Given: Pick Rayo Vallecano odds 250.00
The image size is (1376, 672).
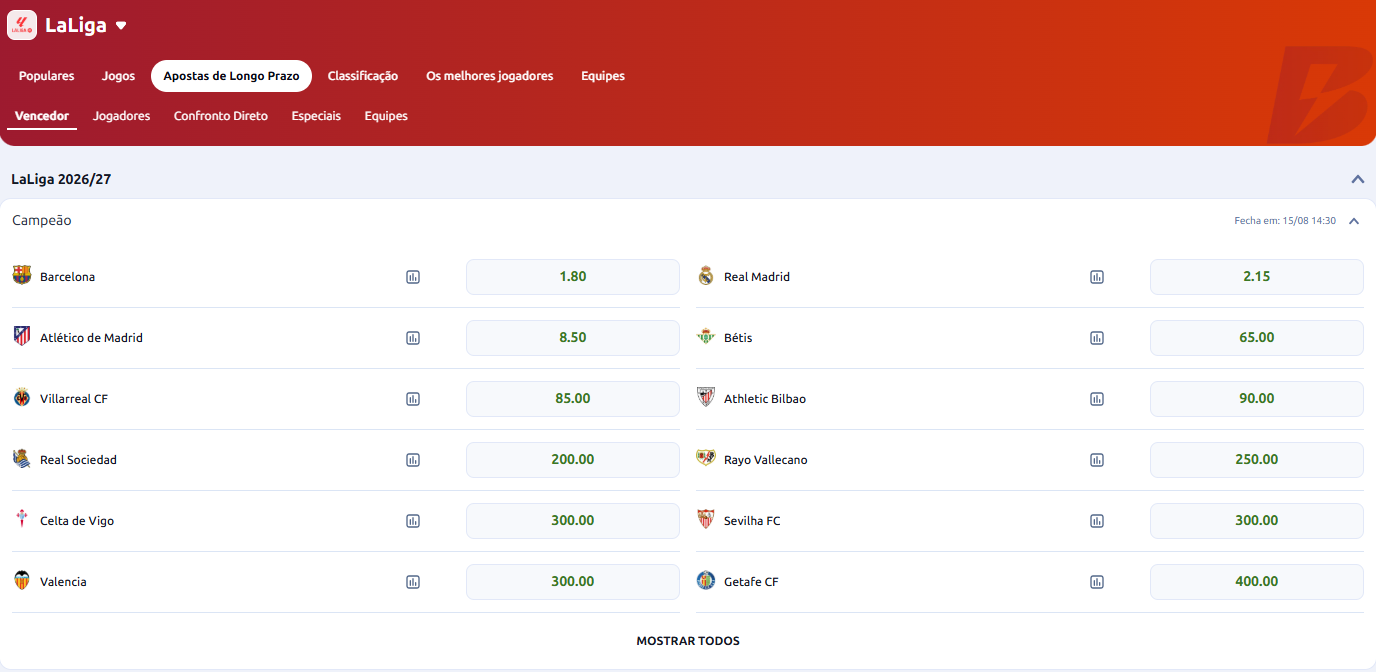Looking at the screenshot, I should (x=1257, y=460).
